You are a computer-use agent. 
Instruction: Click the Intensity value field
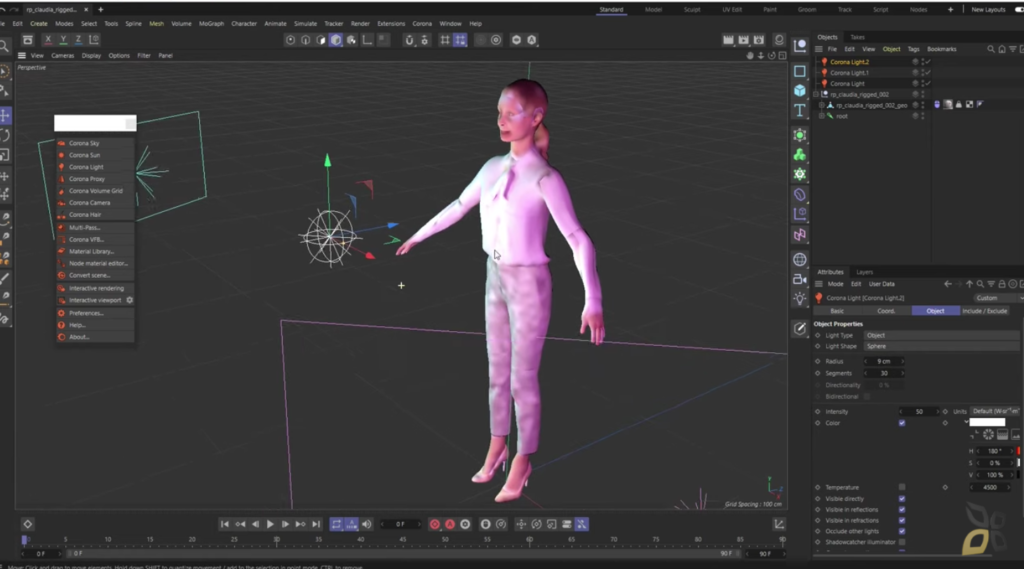919,412
